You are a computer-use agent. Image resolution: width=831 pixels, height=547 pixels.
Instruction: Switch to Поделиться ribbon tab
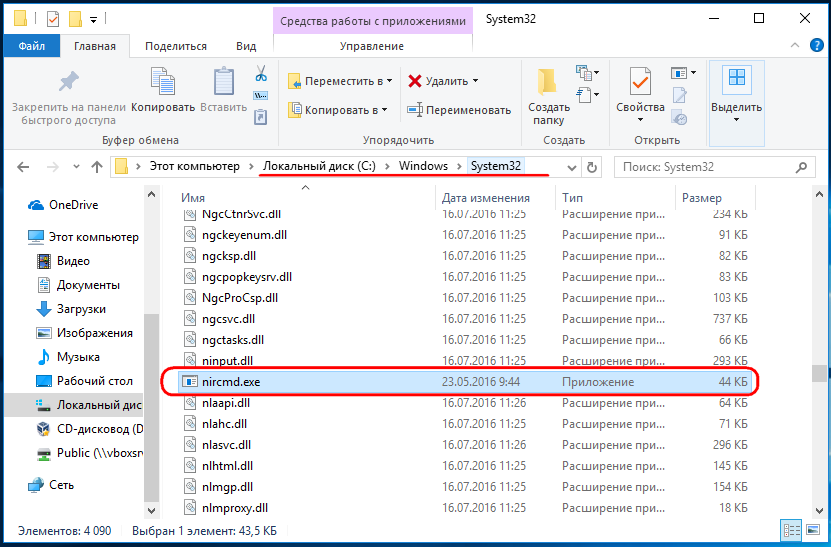[x=176, y=46]
